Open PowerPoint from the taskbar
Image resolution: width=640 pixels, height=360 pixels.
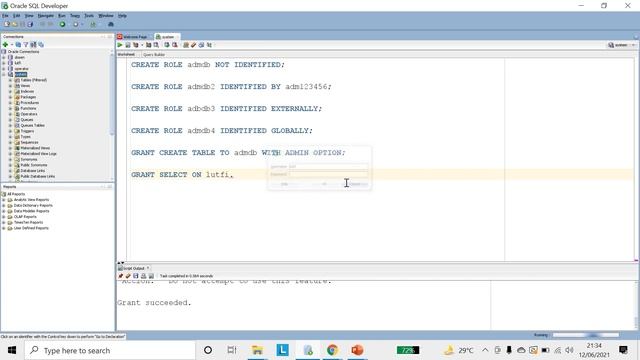click(x=357, y=350)
